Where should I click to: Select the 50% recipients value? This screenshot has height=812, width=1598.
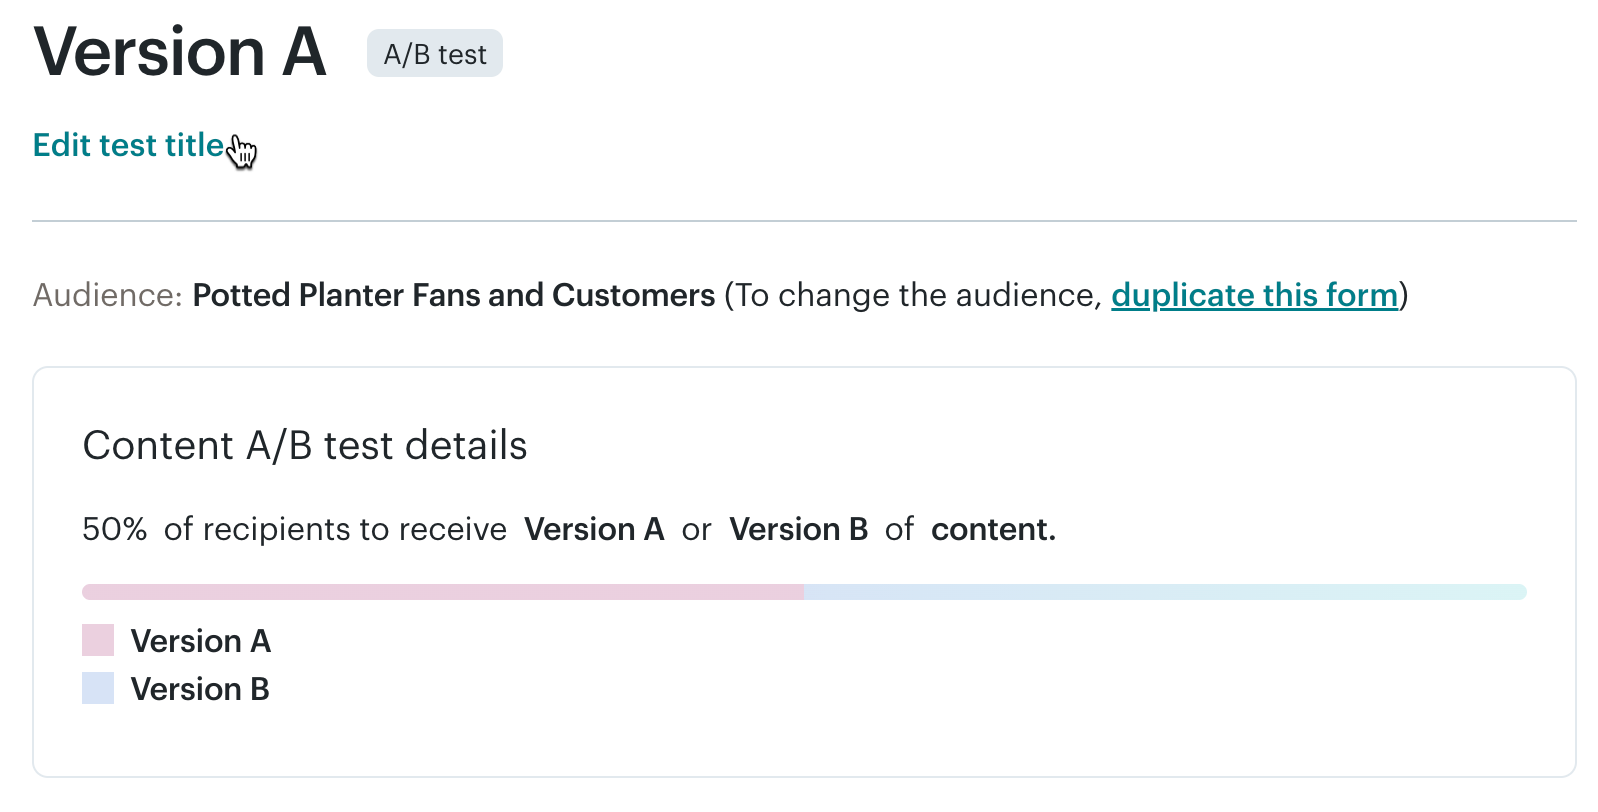pyautogui.click(x=113, y=529)
